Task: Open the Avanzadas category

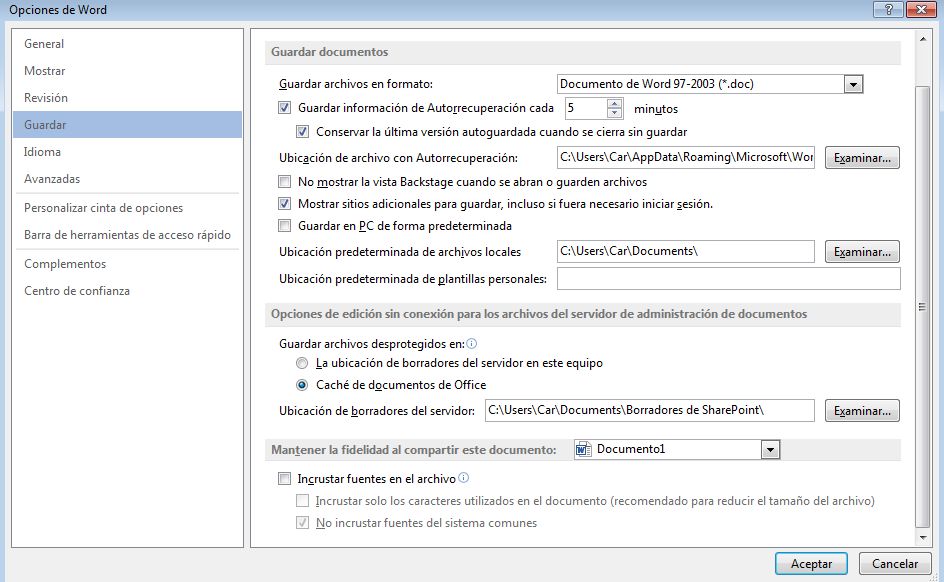Action: pyautogui.click(x=52, y=179)
